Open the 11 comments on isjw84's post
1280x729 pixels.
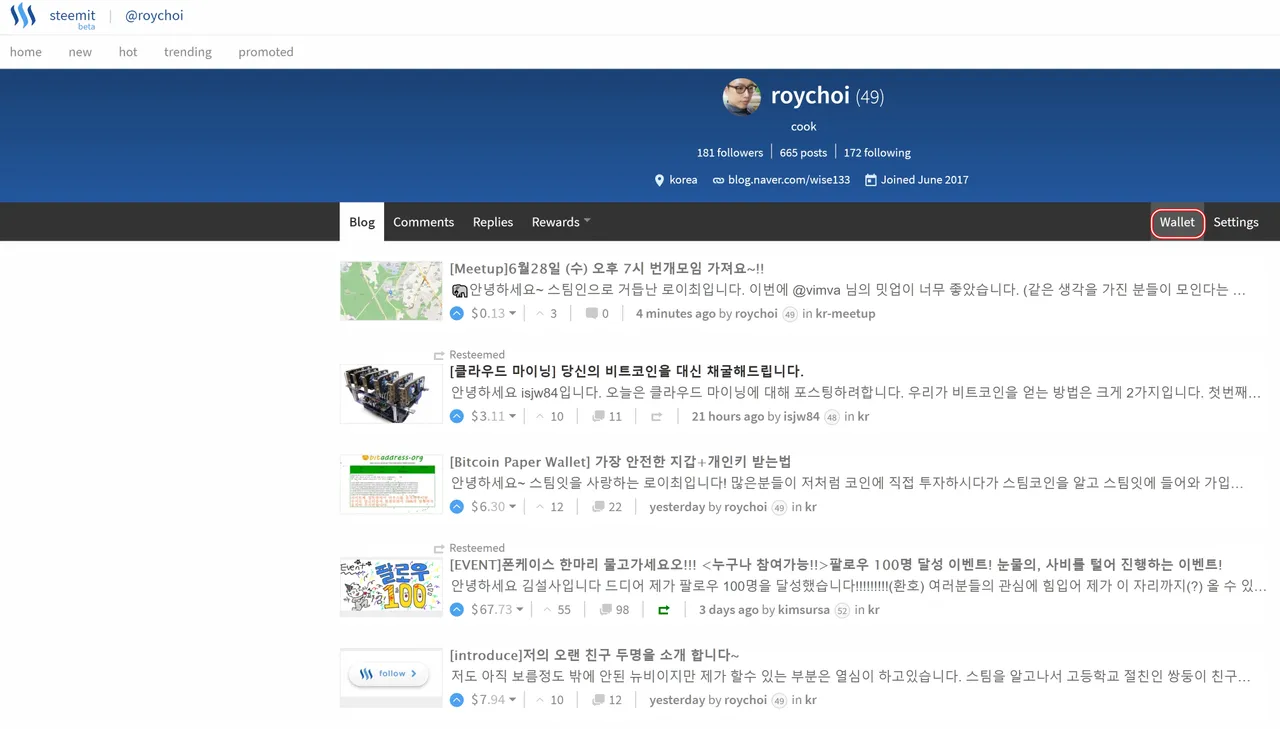[607, 416]
